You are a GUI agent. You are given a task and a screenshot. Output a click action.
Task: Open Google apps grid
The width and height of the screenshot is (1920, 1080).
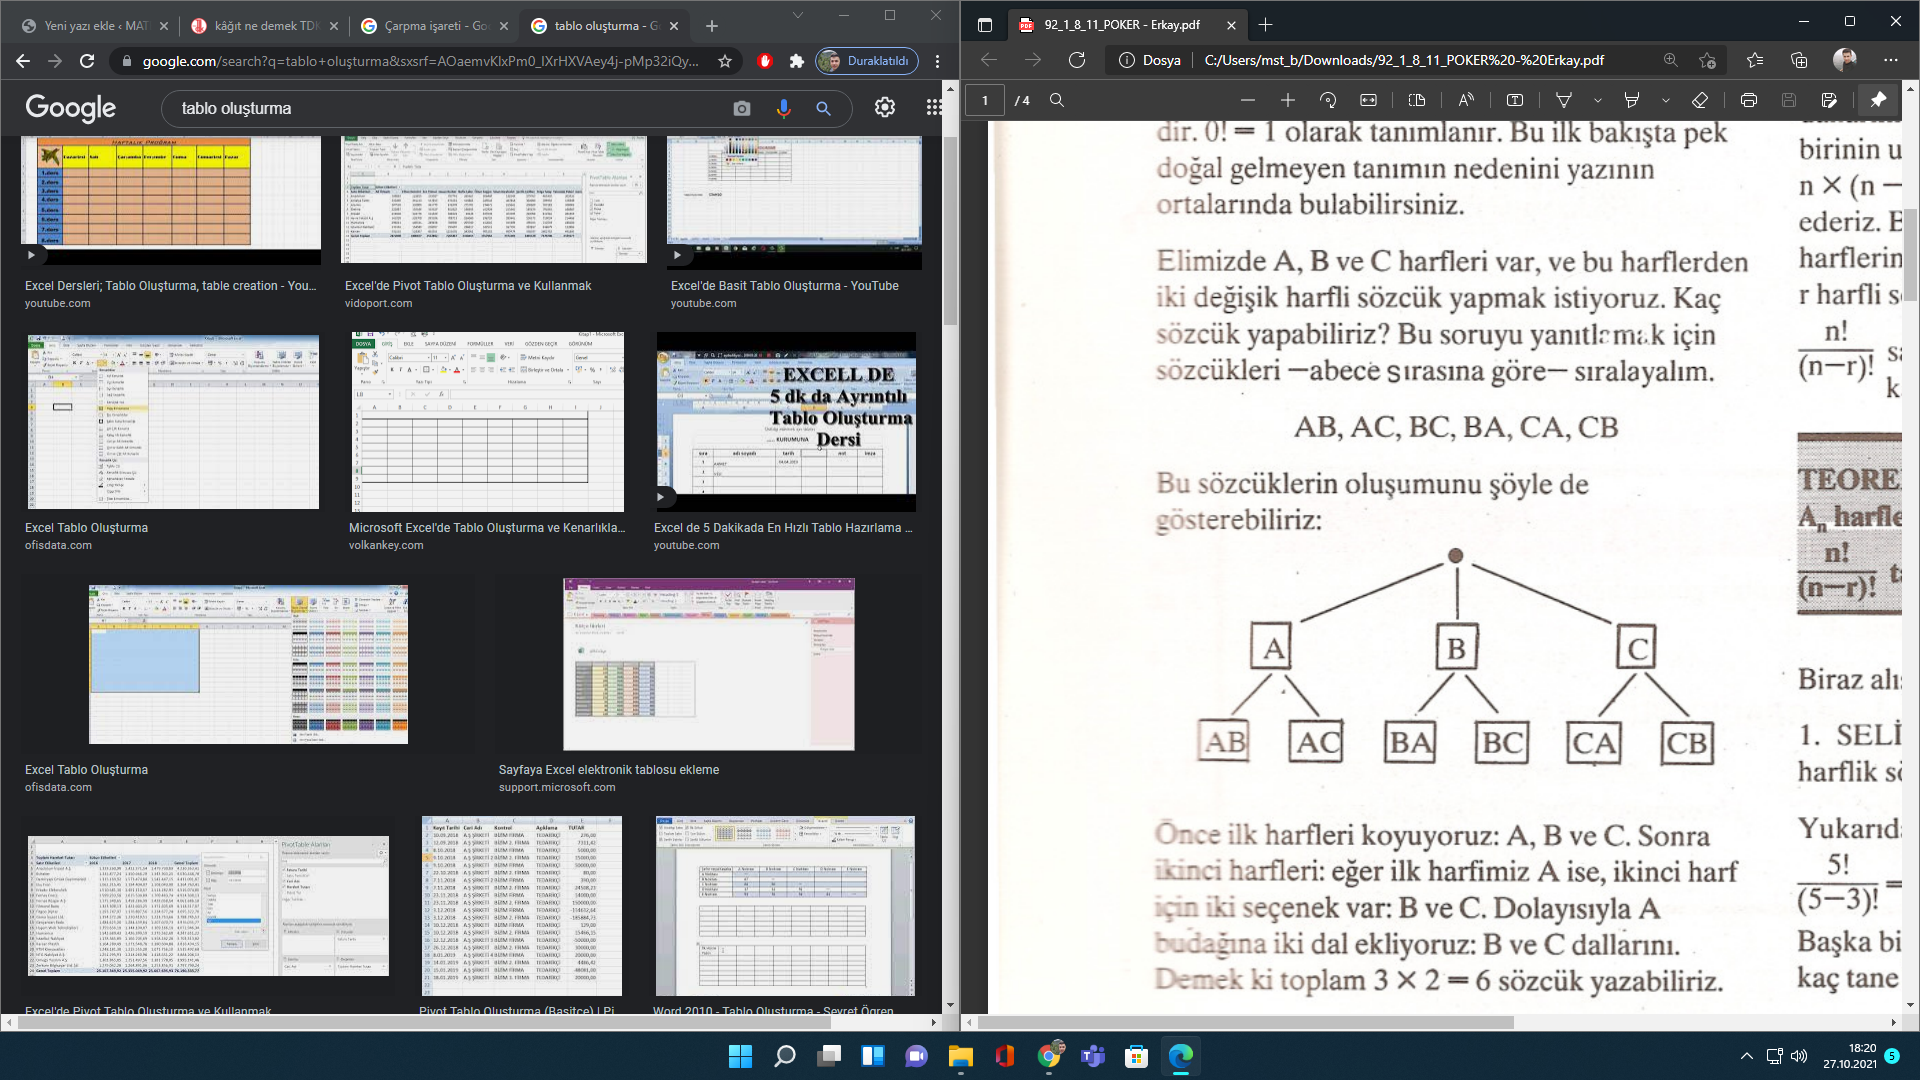click(933, 107)
